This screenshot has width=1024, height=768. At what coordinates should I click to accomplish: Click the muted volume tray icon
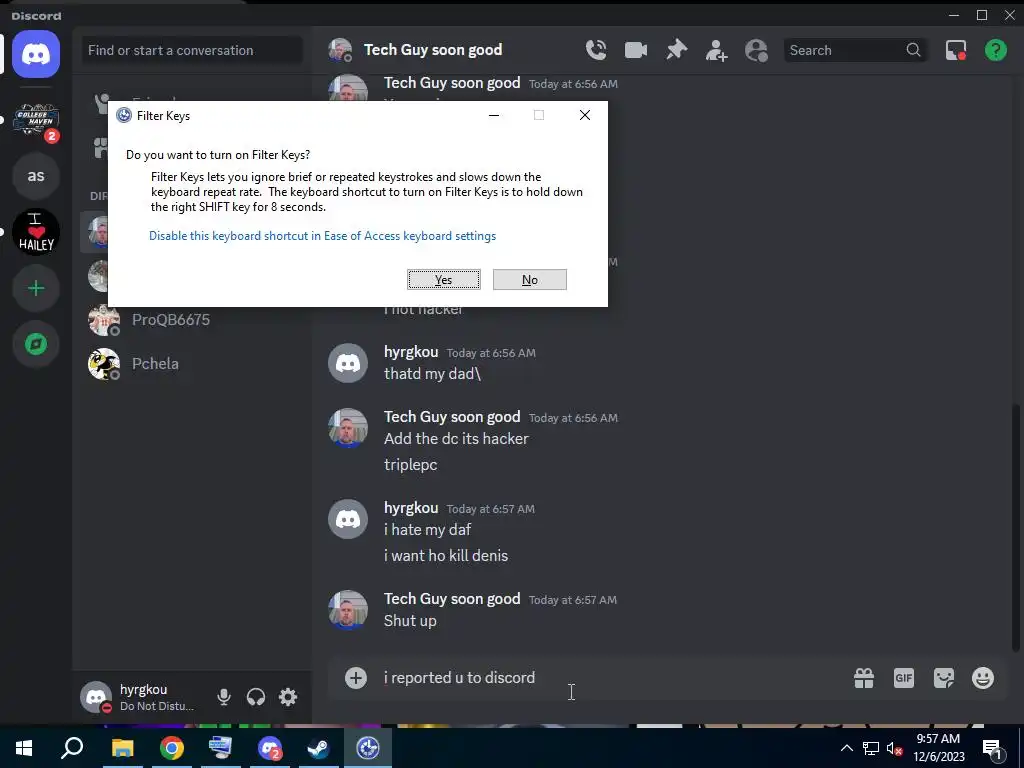point(895,748)
